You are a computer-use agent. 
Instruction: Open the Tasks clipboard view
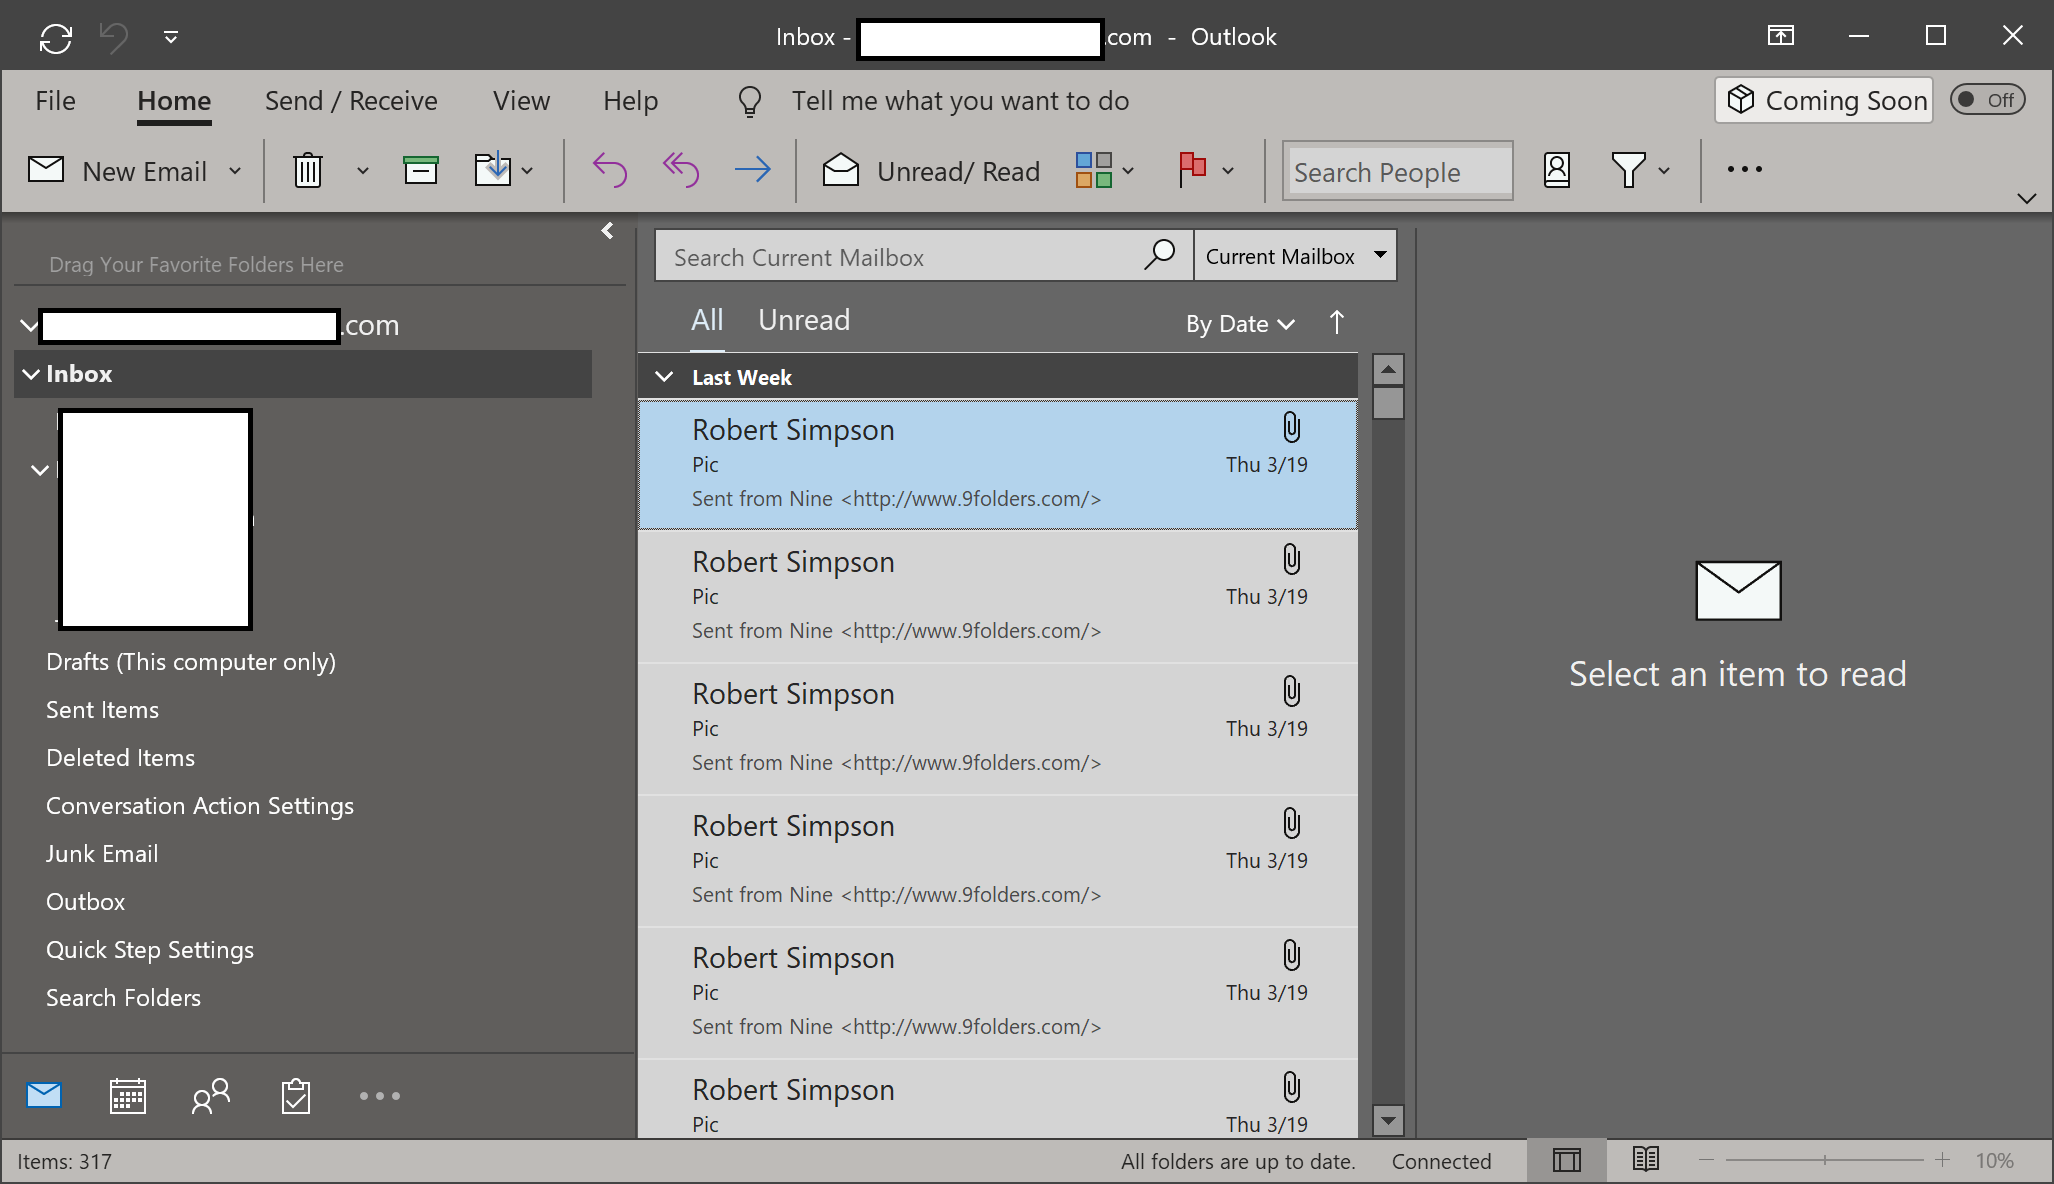point(295,1096)
